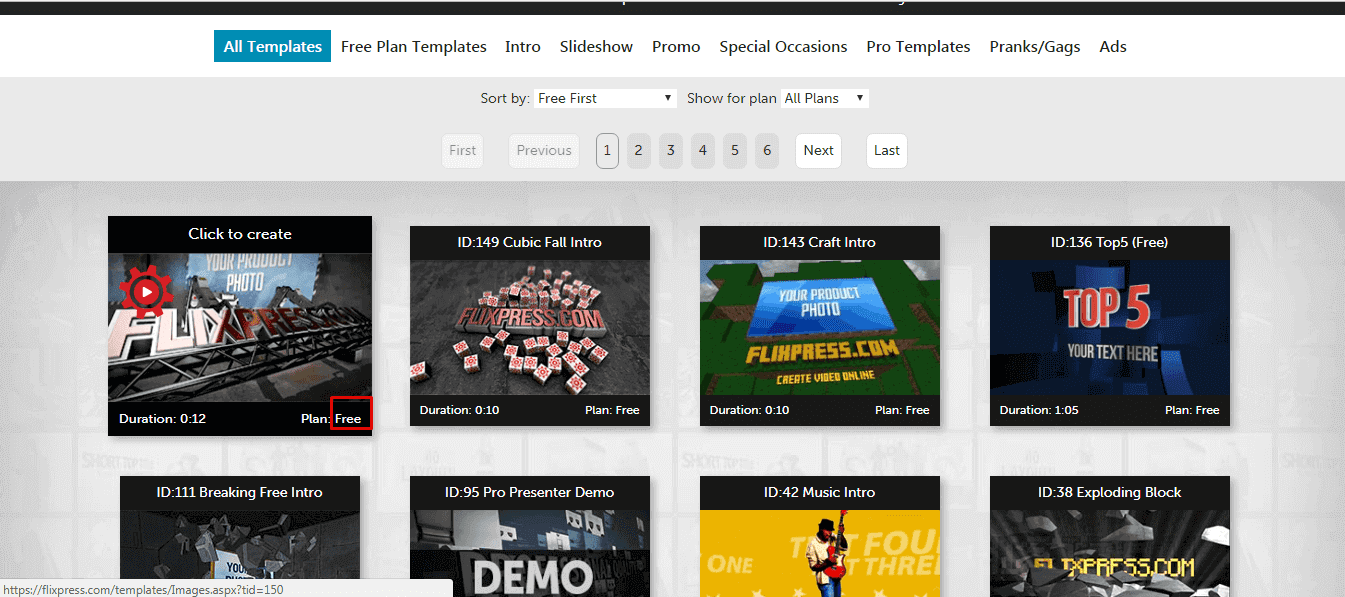Switch to the Intro category
This screenshot has height=597, width=1345.
(523, 46)
